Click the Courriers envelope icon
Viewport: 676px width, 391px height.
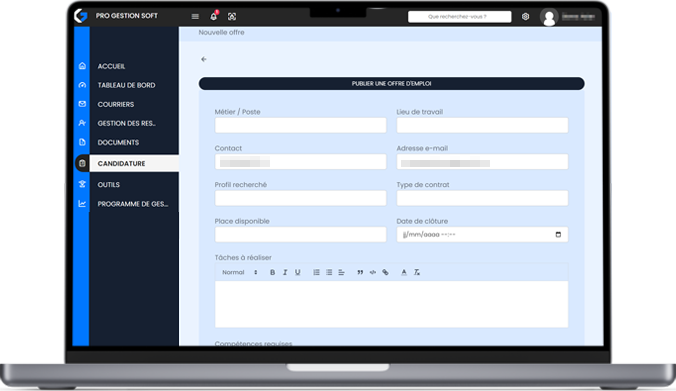[82, 104]
